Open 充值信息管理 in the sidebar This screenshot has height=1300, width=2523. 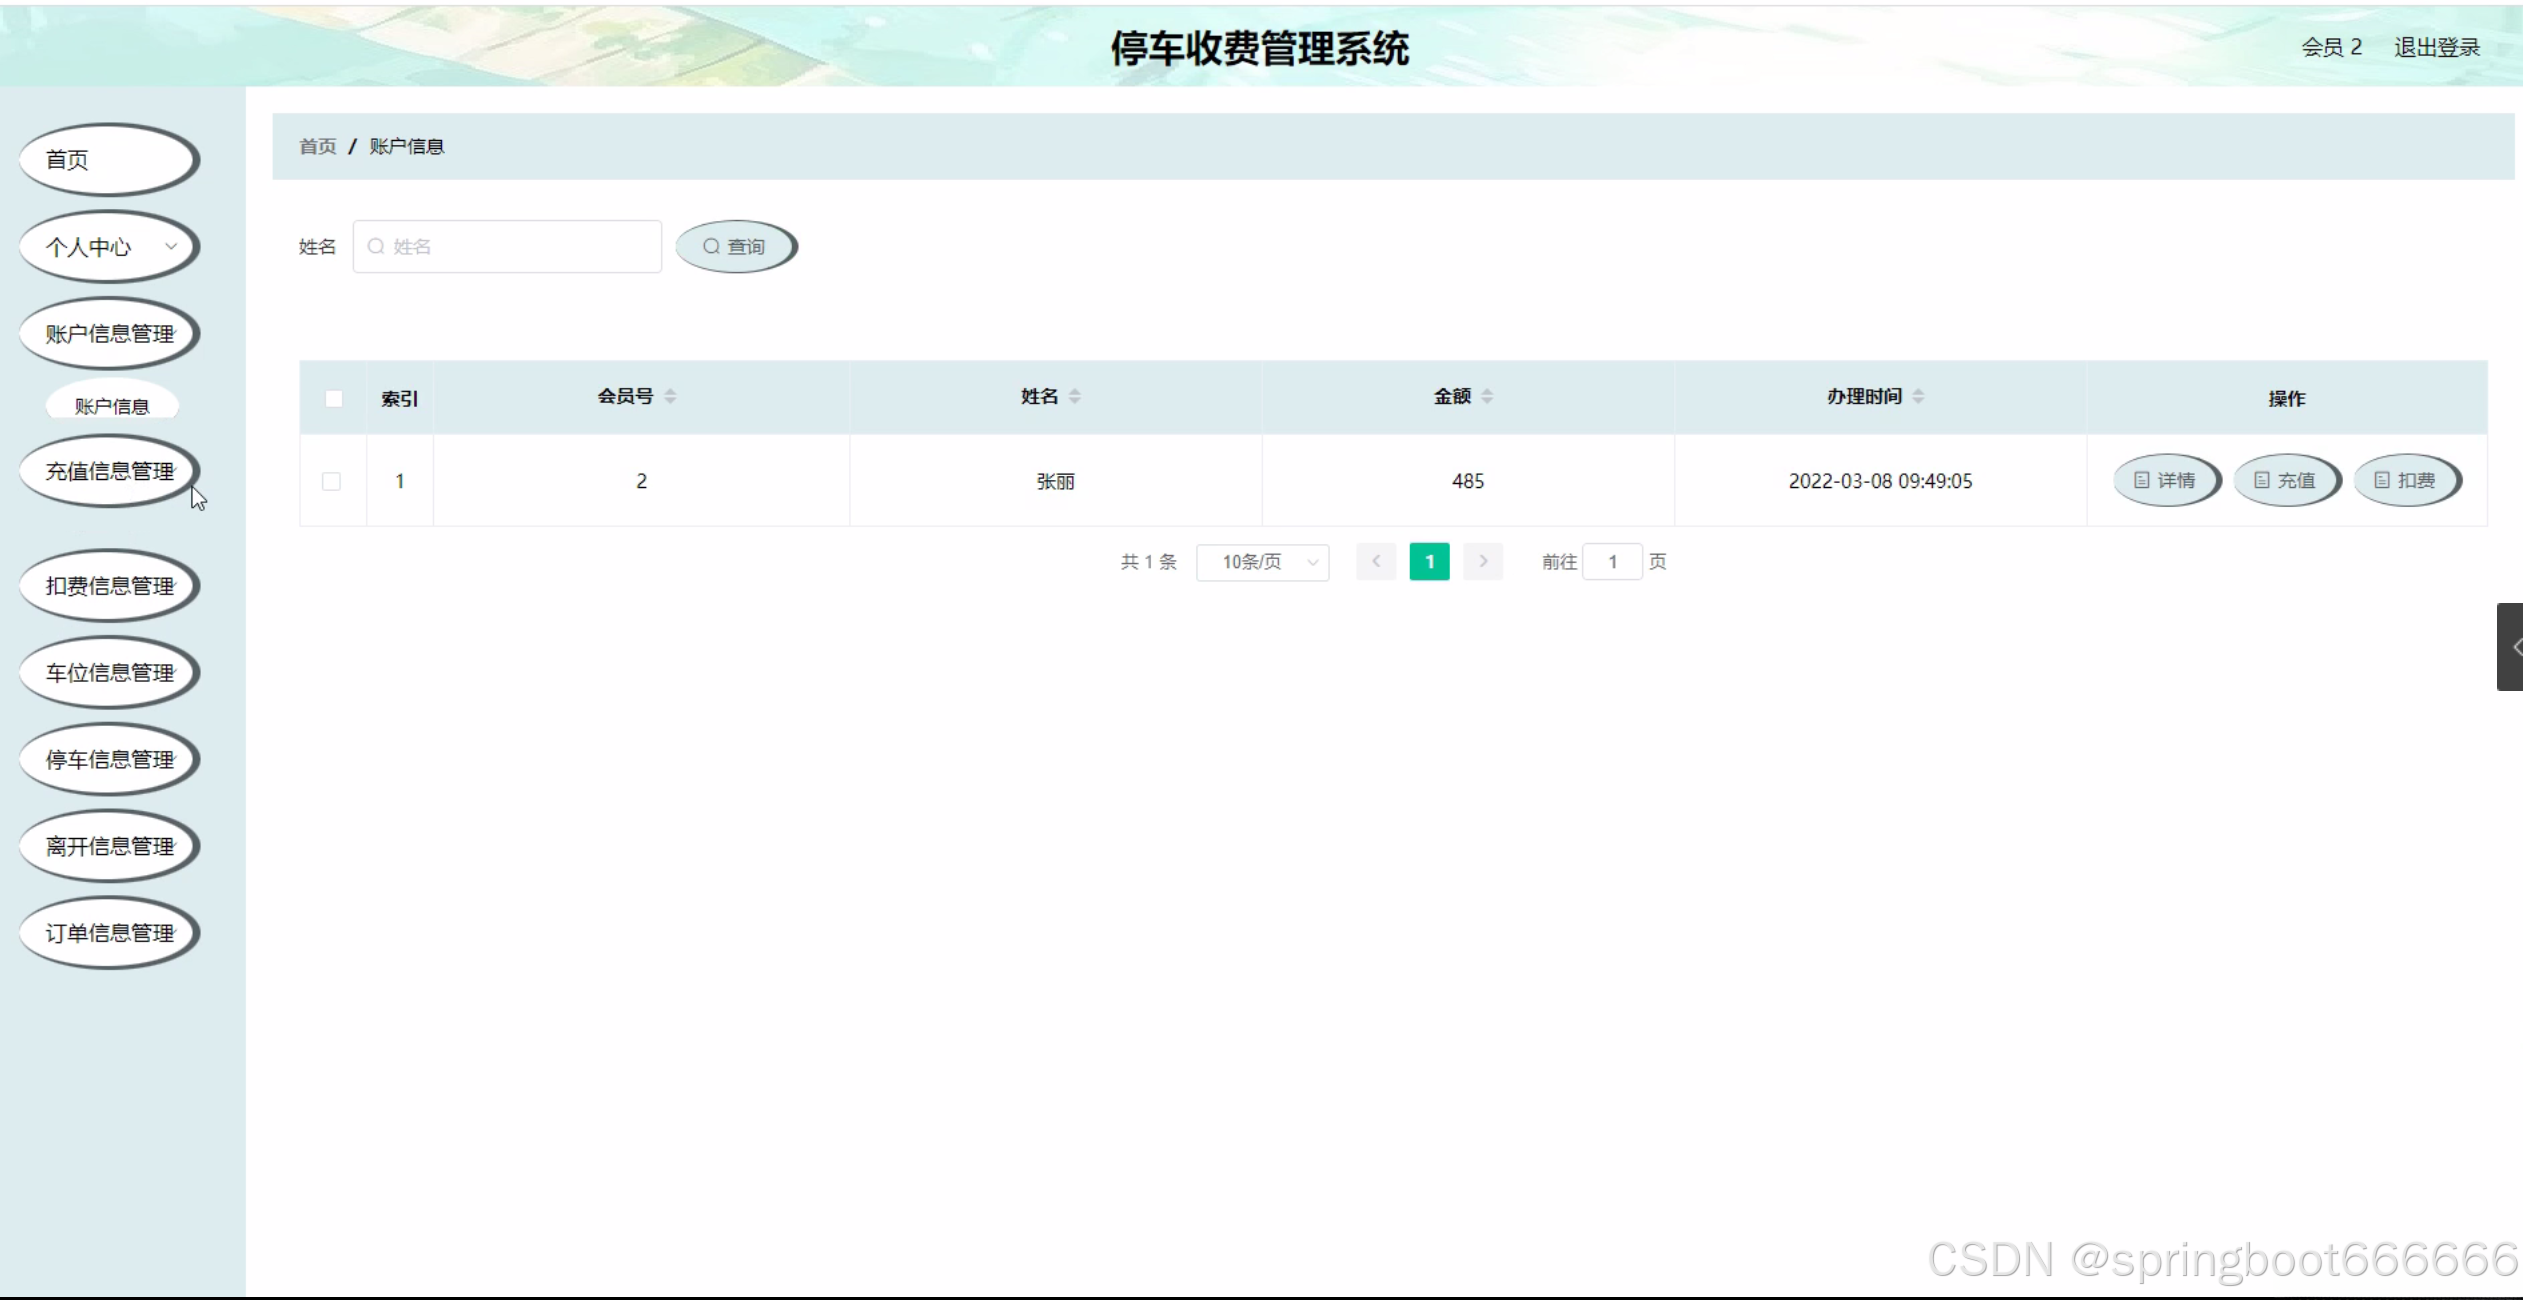pyautogui.click(x=108, y=471)
